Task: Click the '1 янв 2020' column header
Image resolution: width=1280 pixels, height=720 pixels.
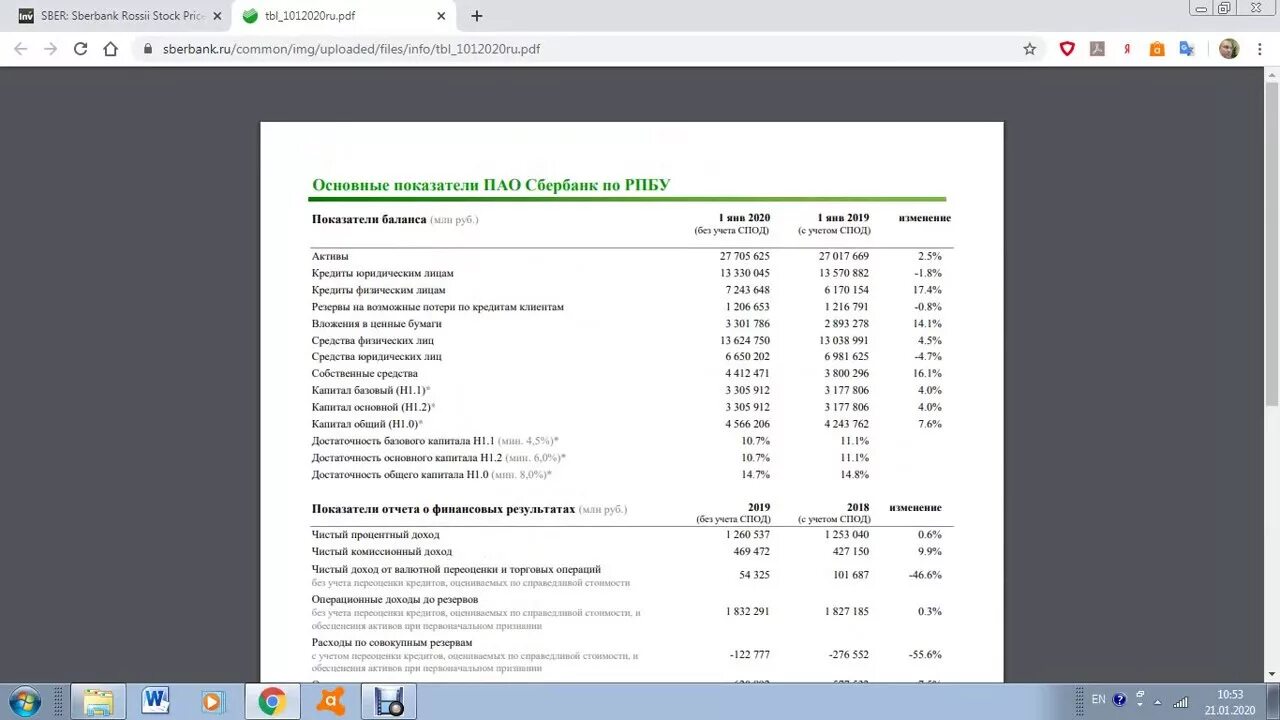Action: tap(744, 218)
